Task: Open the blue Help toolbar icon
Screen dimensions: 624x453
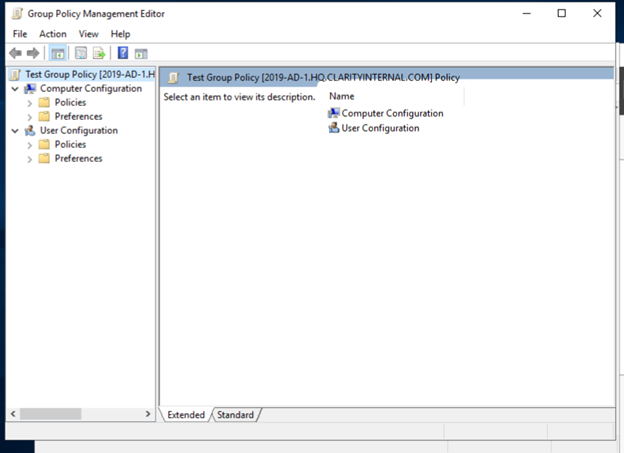Action: [123, 53]
